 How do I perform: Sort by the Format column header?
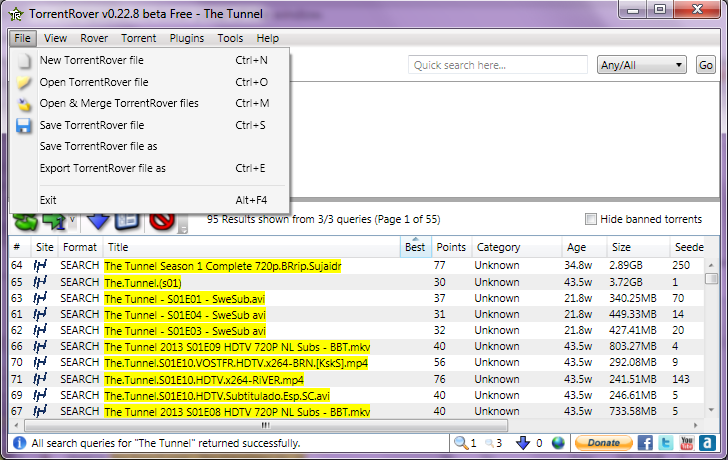point(80,247)
